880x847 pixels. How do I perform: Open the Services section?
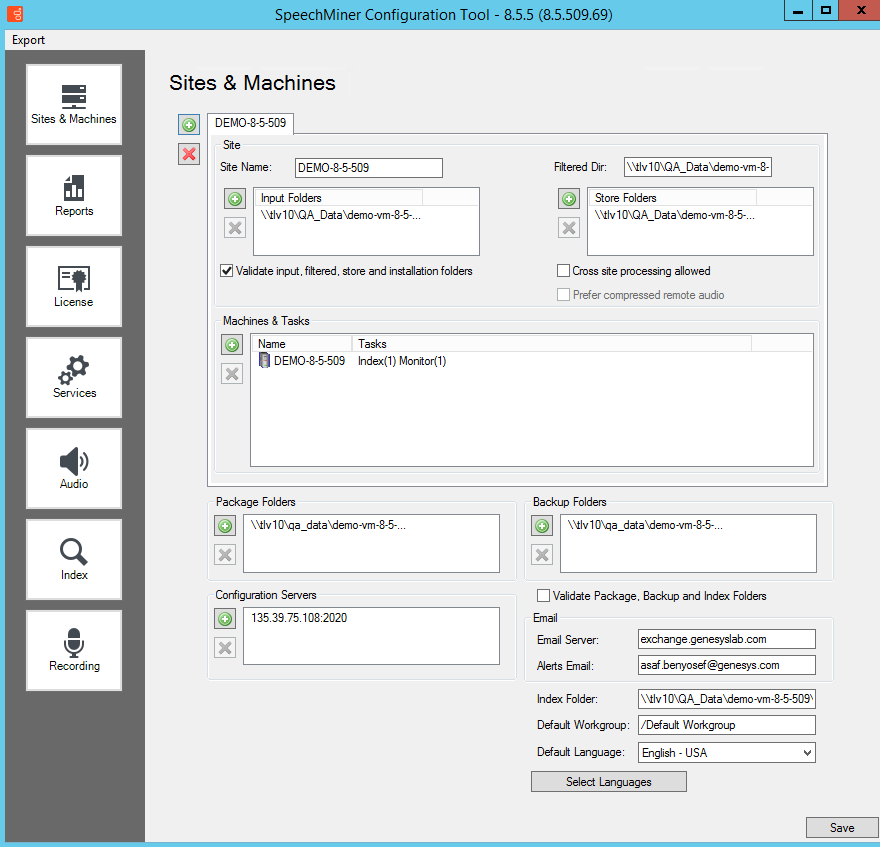point(74,377)
